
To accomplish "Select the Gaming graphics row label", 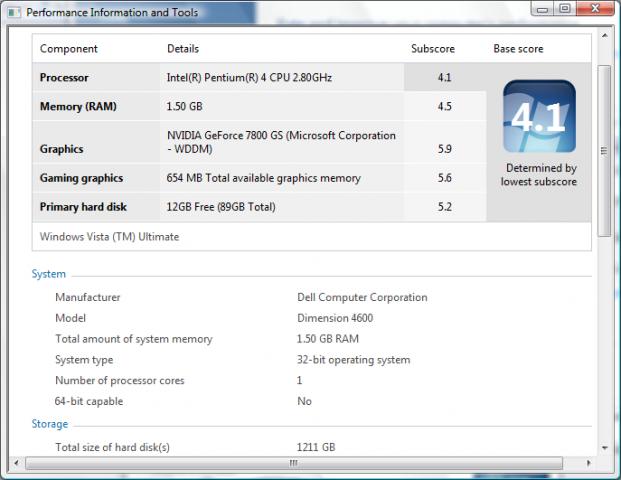I will pyautogui.click(x=81, y=178).
